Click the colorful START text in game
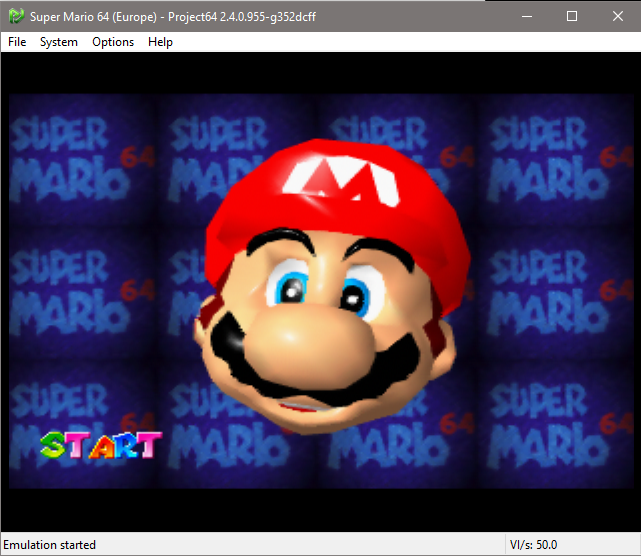This screenshot has width=641, height=556. (101, 445)
